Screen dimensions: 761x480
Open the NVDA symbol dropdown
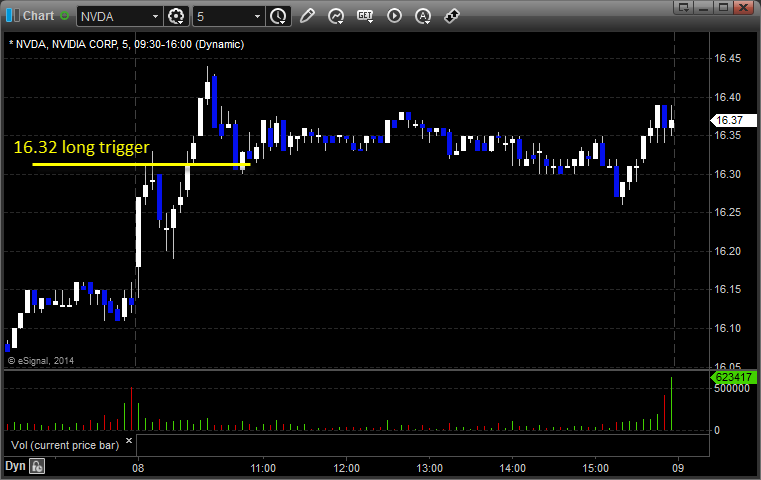click(155, 17)
